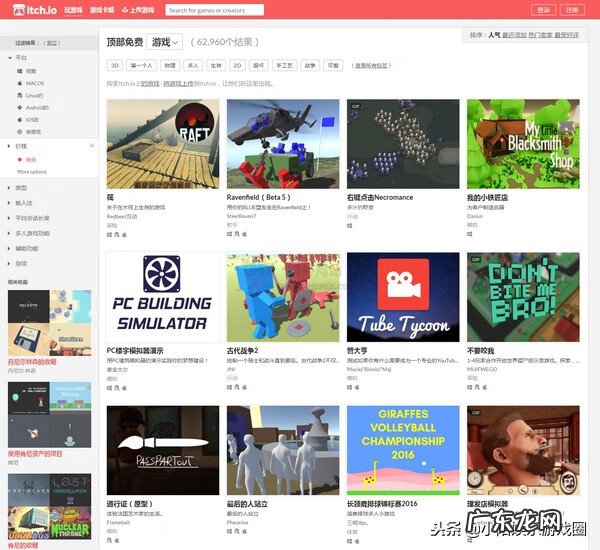Click the MACOS platform filter
Screen dimensions: 600x550
pos(35,83)
